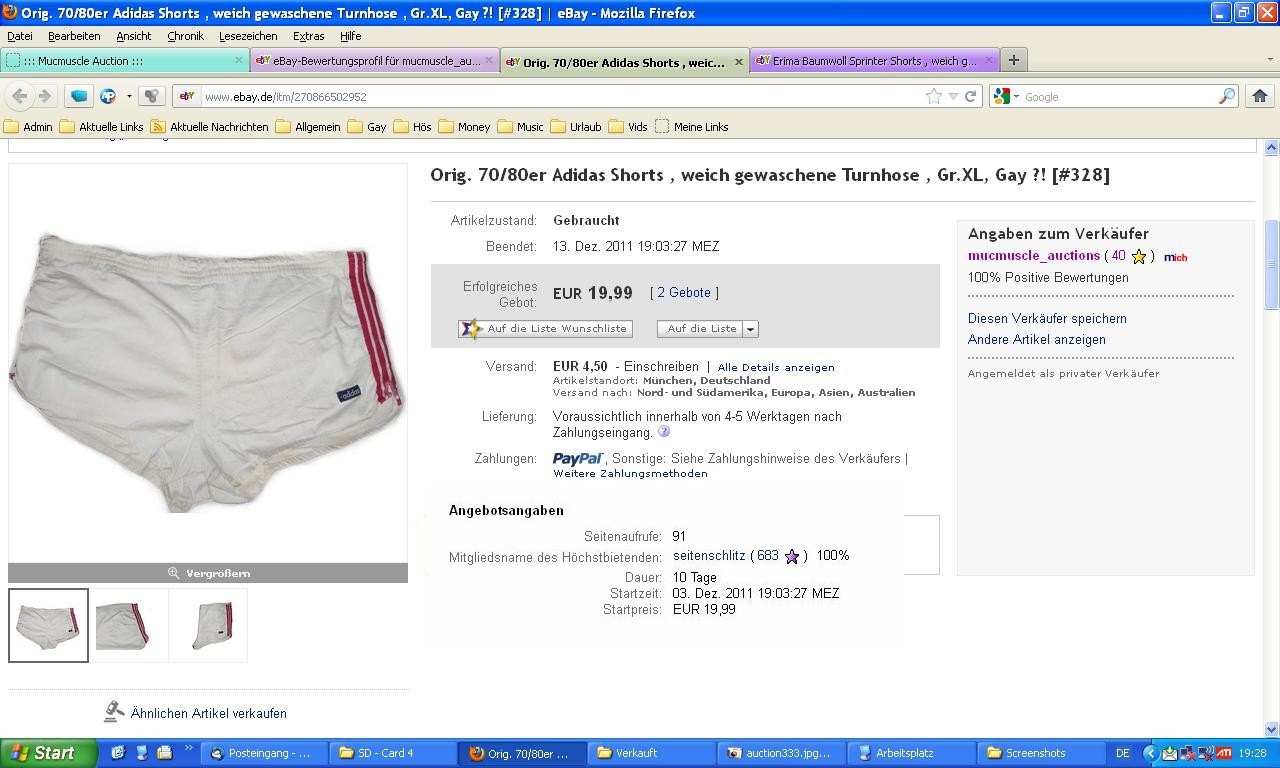The image size is (1280, 768).
Task: Open the 2 Gebote bid history link
Action: (x=684, y=292)
